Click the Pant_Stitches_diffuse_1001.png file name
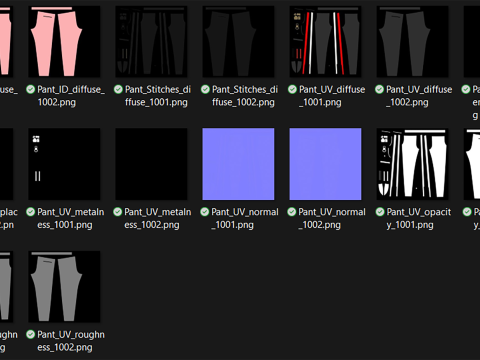480x360 pixels. (x=158, y=96)
